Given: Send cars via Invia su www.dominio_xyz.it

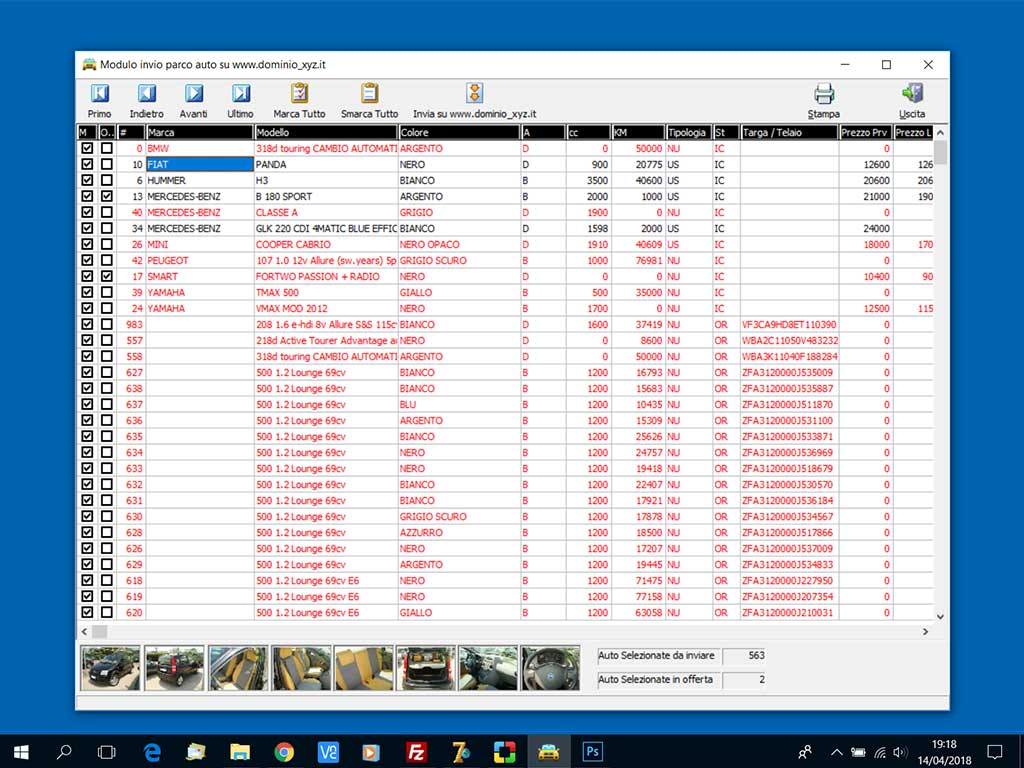Looking at the screenshot, I should click(x=474, y=101).
